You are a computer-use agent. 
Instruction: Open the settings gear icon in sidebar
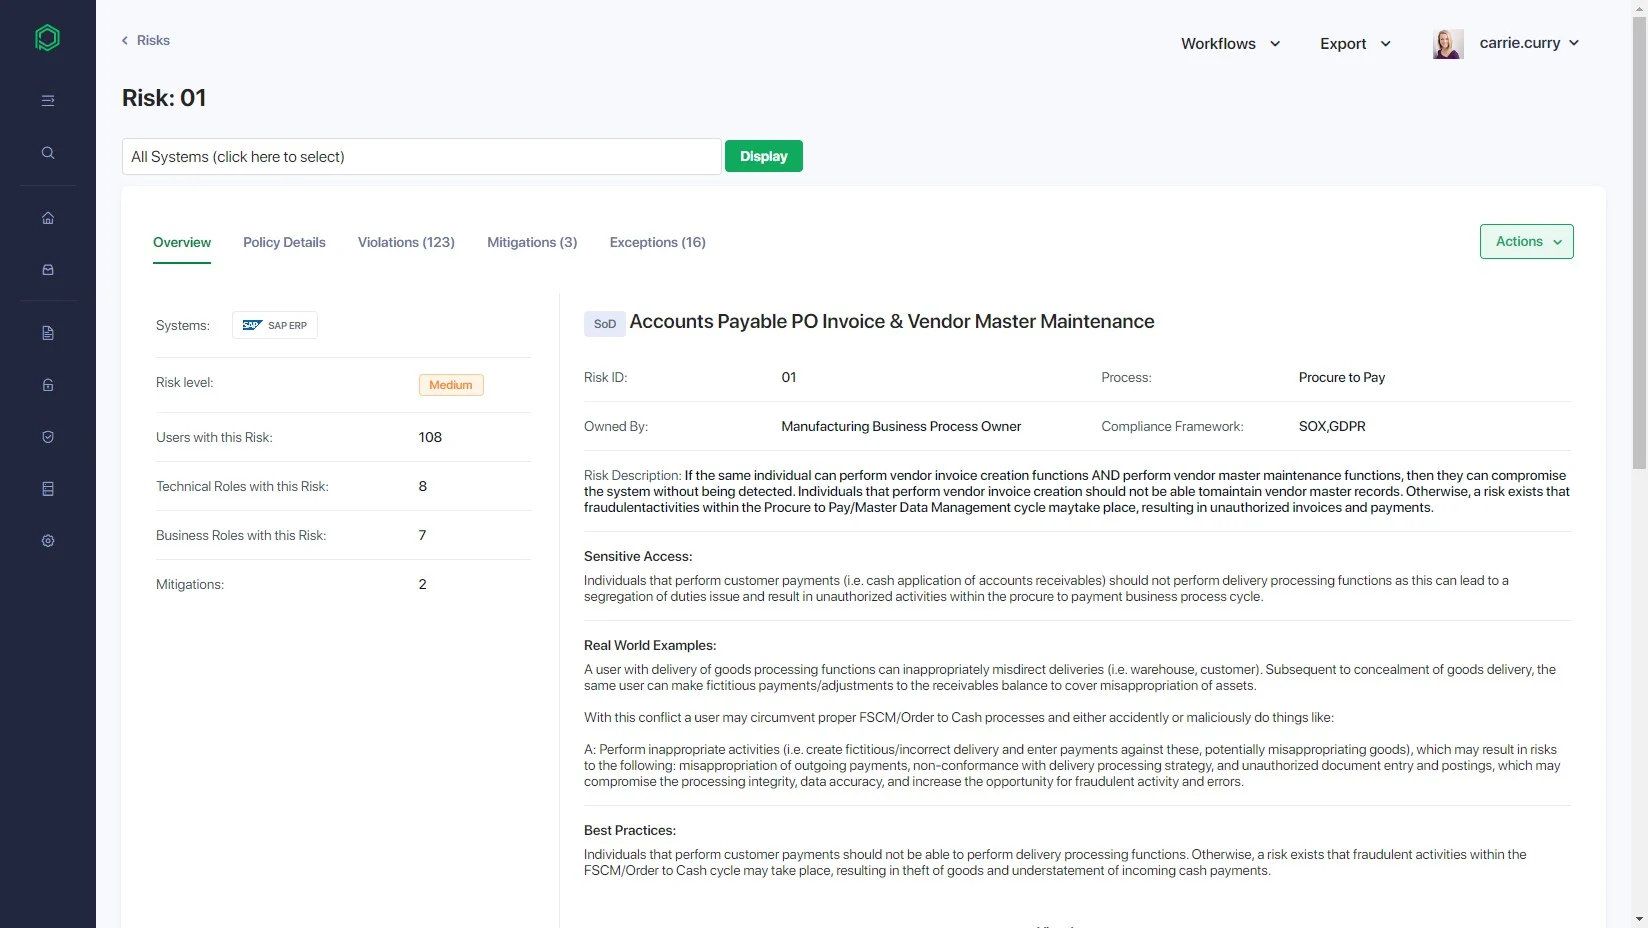[47, 541]
